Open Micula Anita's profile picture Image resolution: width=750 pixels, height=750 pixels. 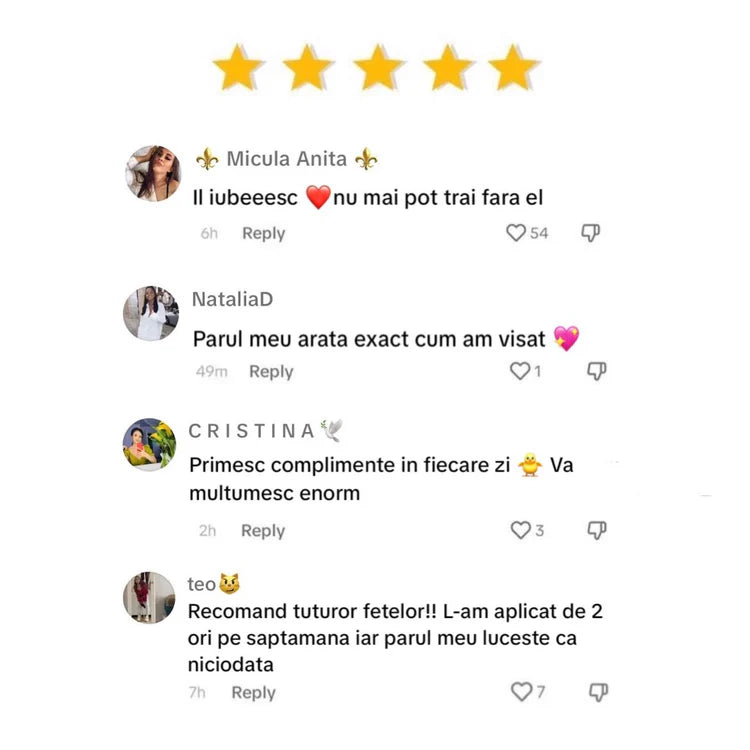click(153, 173)
